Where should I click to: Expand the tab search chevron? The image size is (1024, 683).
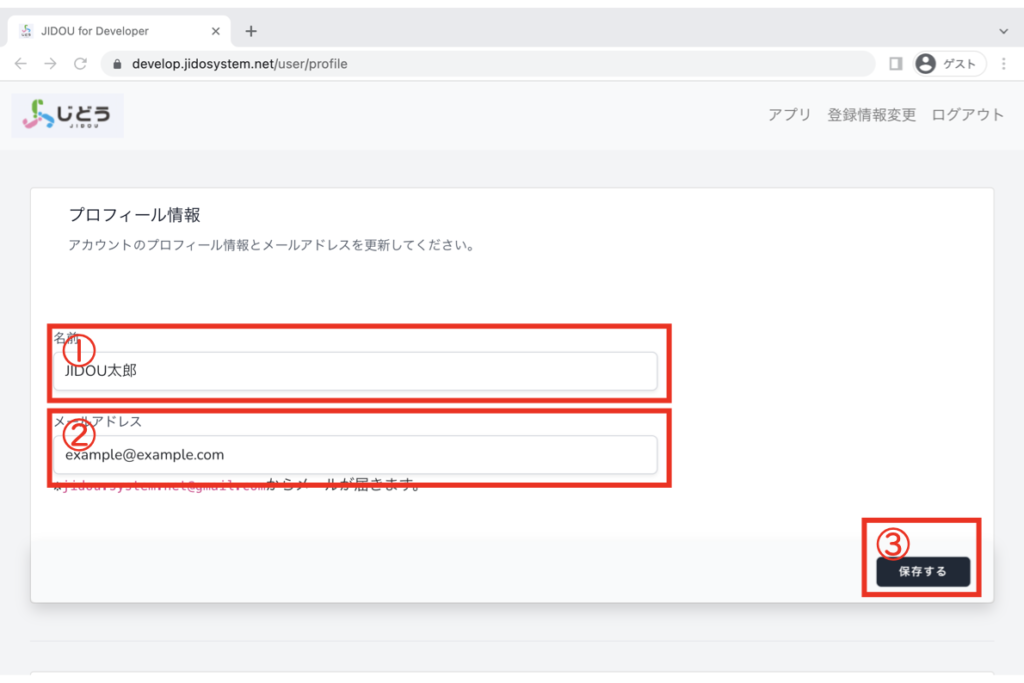pyautogui.click(x=1004, y=31)
